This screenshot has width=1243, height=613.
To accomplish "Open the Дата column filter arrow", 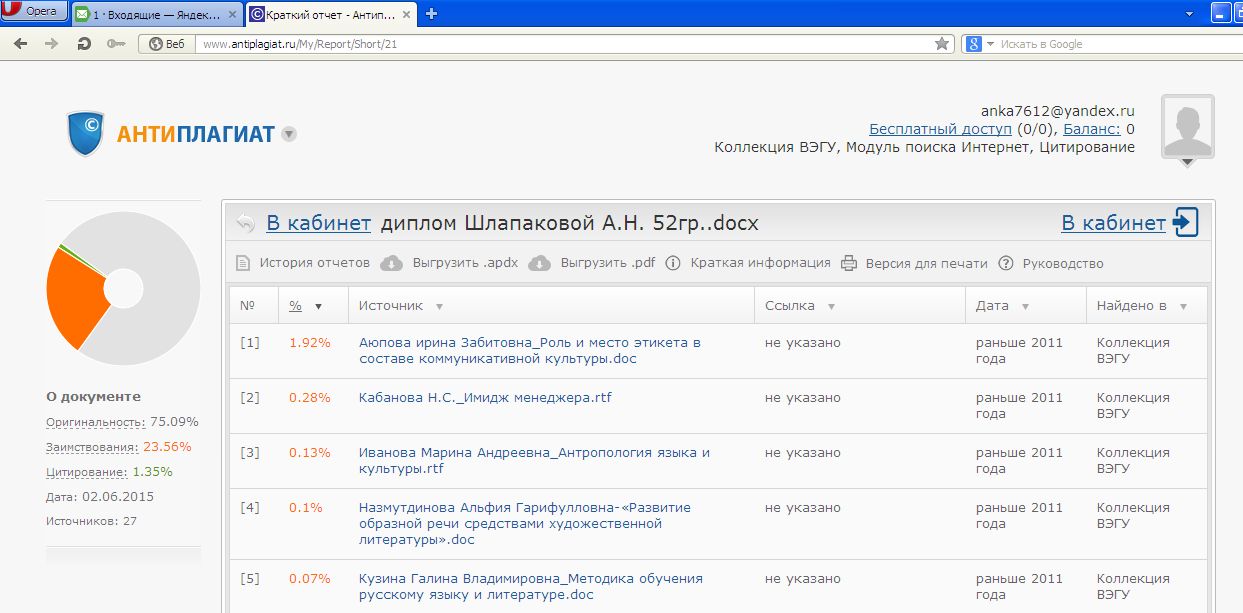I will coord(1025,306).
